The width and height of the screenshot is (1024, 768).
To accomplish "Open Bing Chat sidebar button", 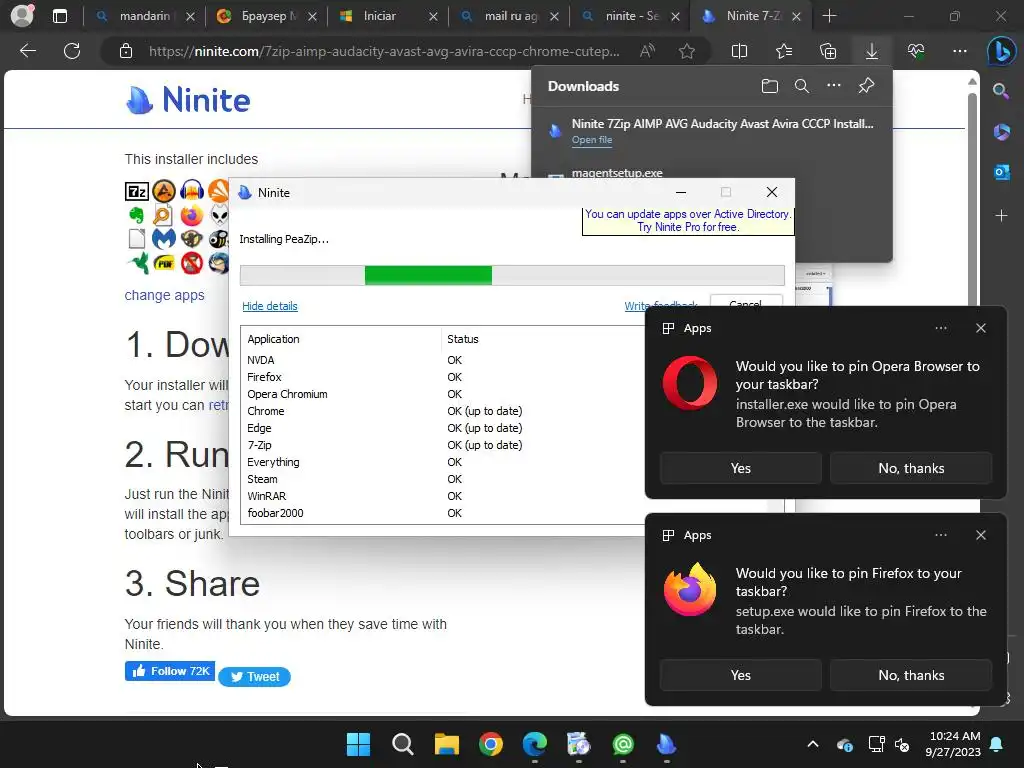I will tap(1001, 51).
